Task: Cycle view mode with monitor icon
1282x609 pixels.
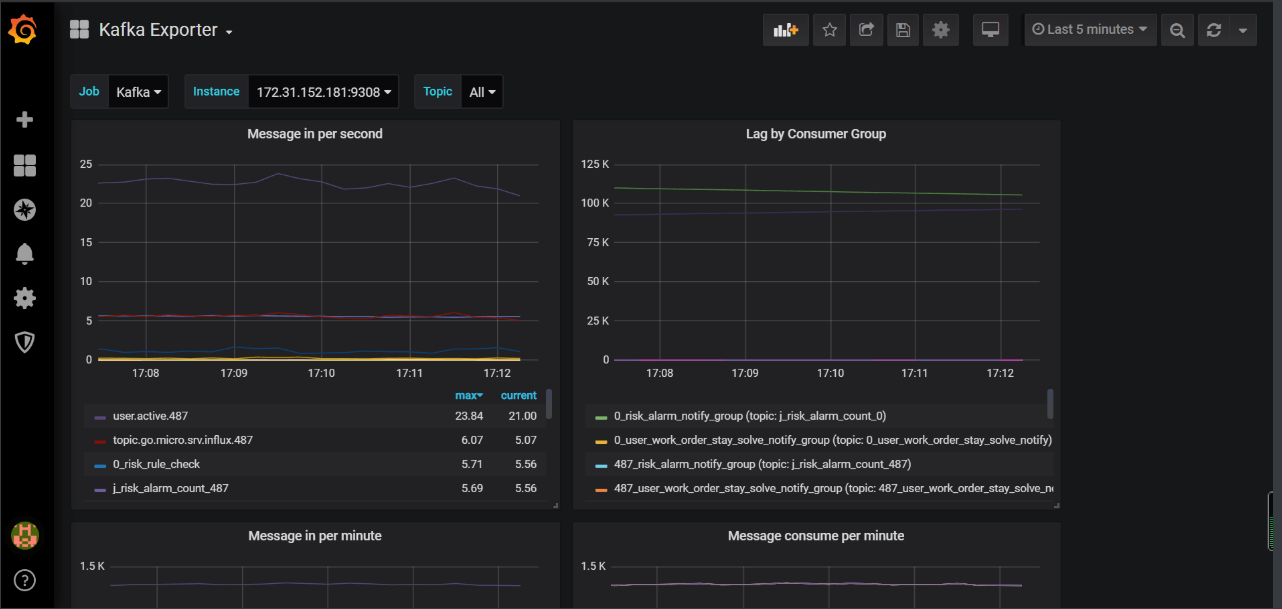Action: [991, 30]
